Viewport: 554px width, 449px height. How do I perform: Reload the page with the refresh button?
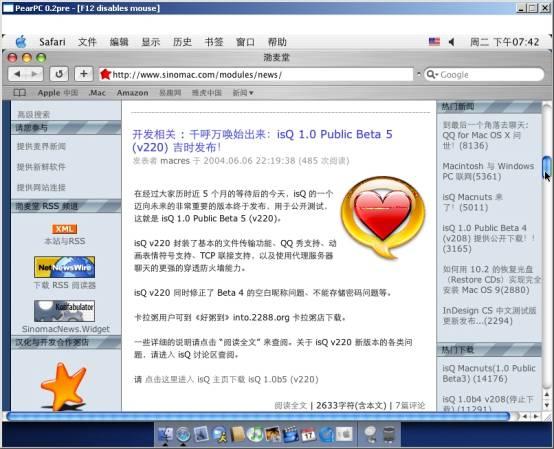(59, 74)
